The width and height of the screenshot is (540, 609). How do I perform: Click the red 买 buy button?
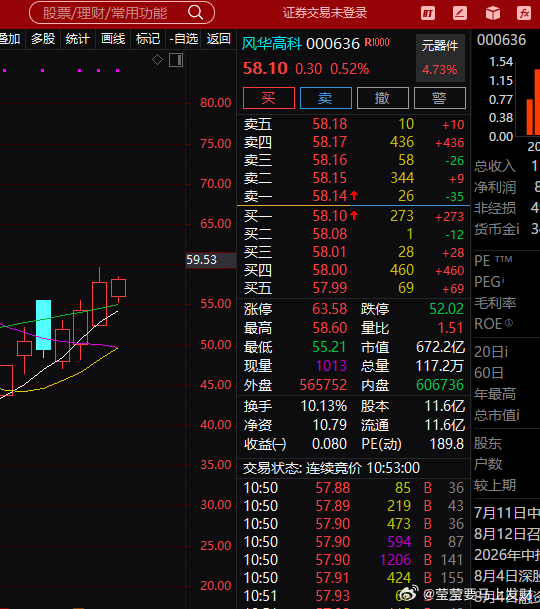tap(268, 98)
